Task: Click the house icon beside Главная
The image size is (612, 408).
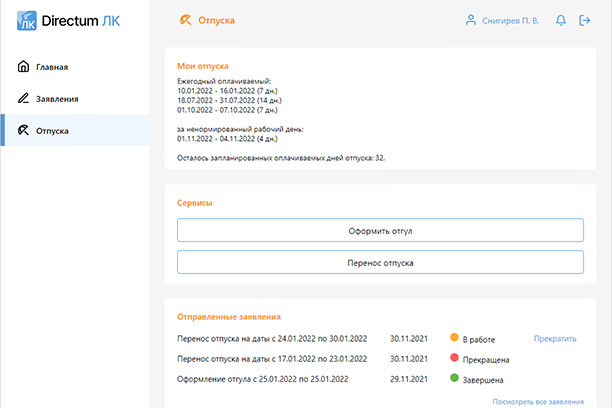Action: (x=23, y=67)
